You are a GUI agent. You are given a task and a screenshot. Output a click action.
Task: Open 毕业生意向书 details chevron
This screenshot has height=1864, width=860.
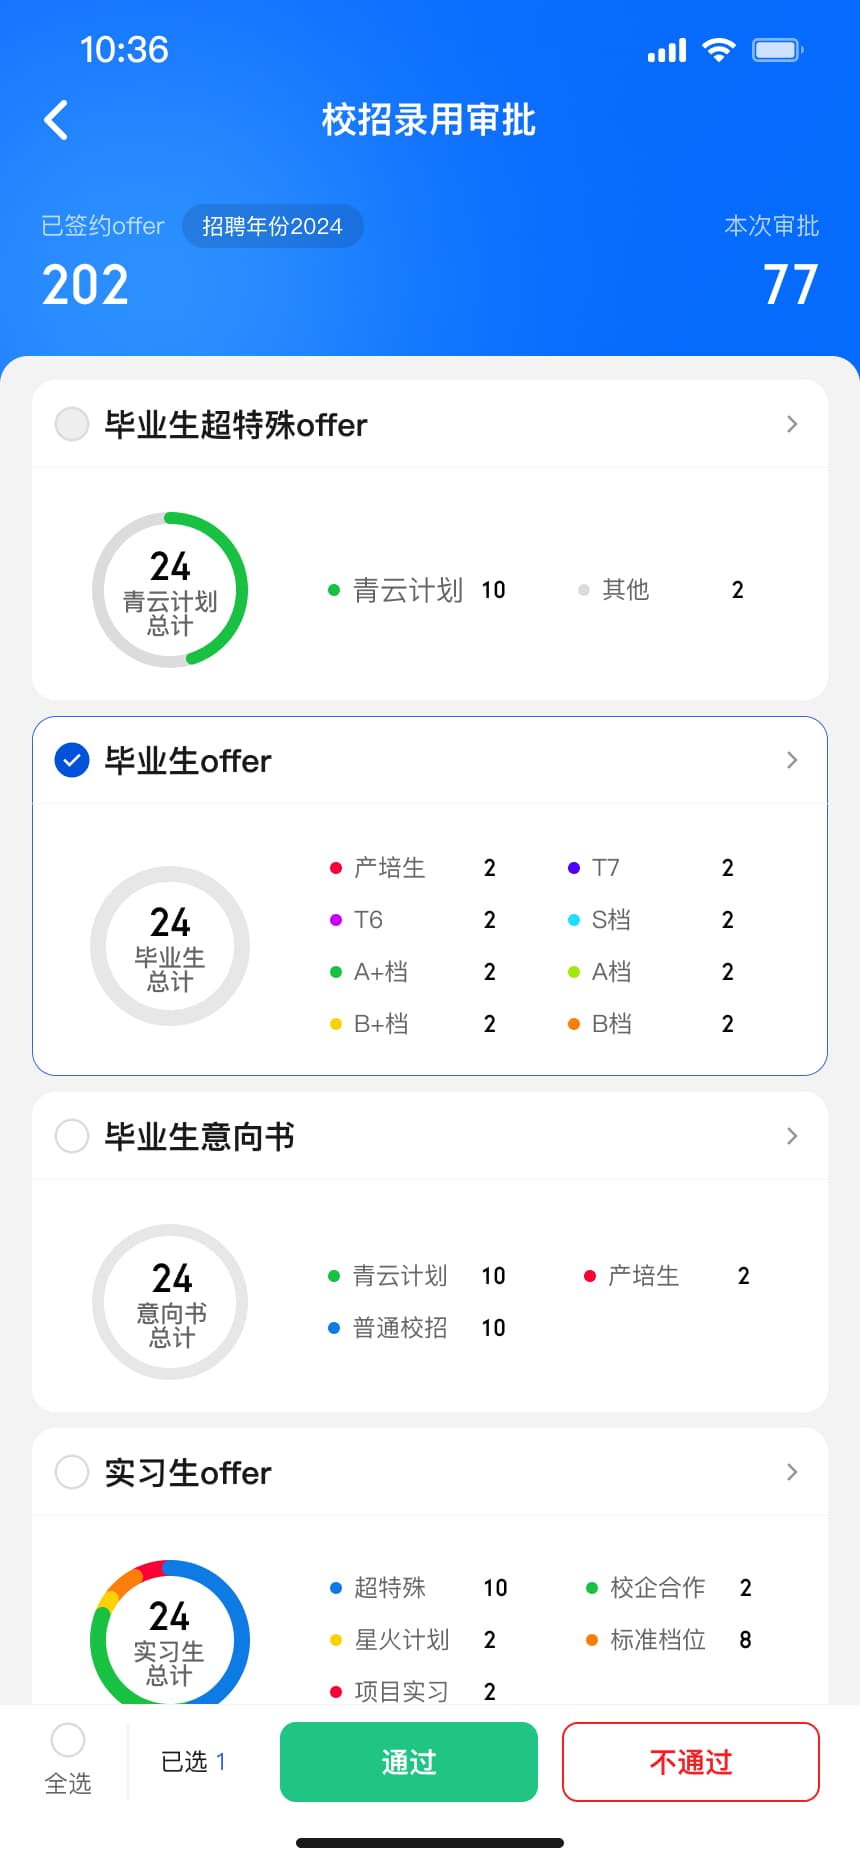point(792,1136)
